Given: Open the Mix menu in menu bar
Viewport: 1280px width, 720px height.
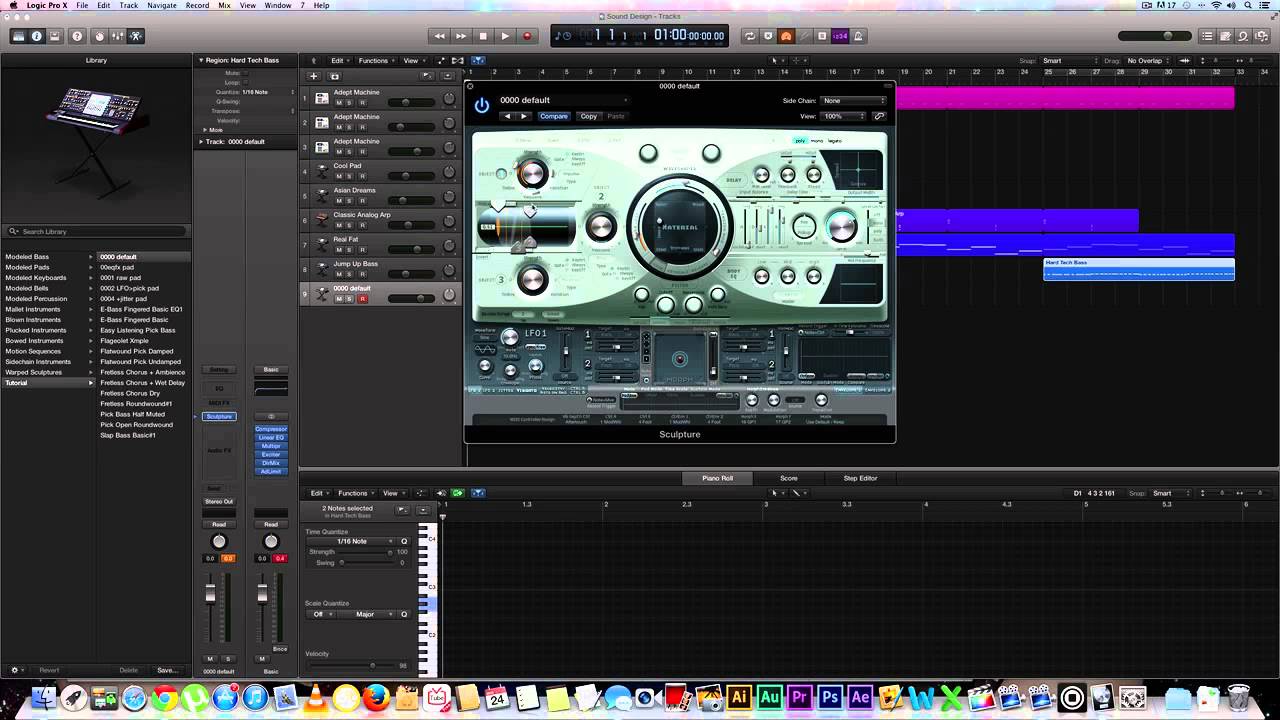Looking at the screenshot, I should (224, 5).
